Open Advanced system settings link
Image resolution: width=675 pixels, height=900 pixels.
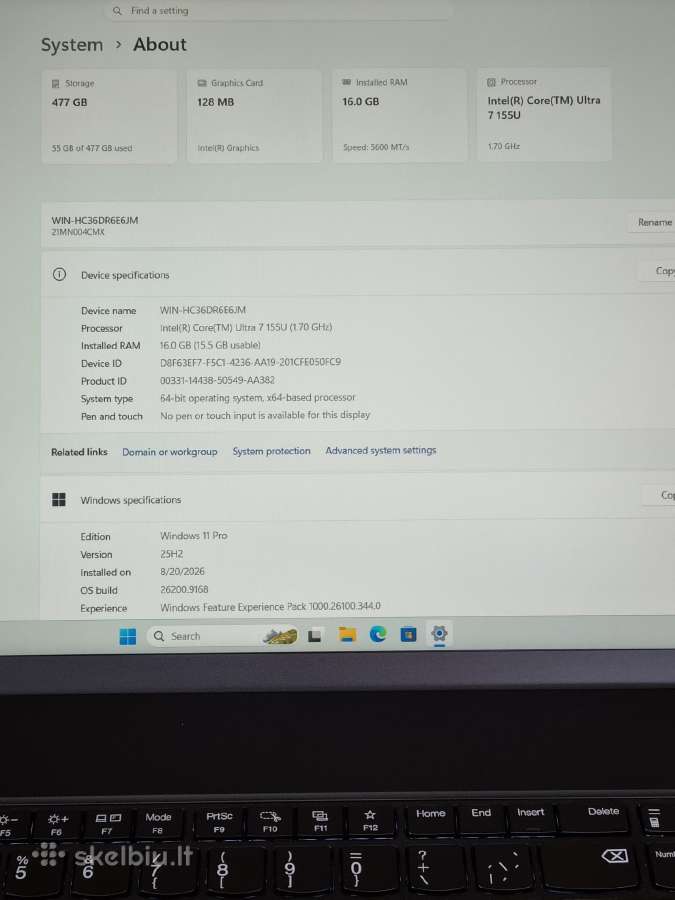[381, 451]
